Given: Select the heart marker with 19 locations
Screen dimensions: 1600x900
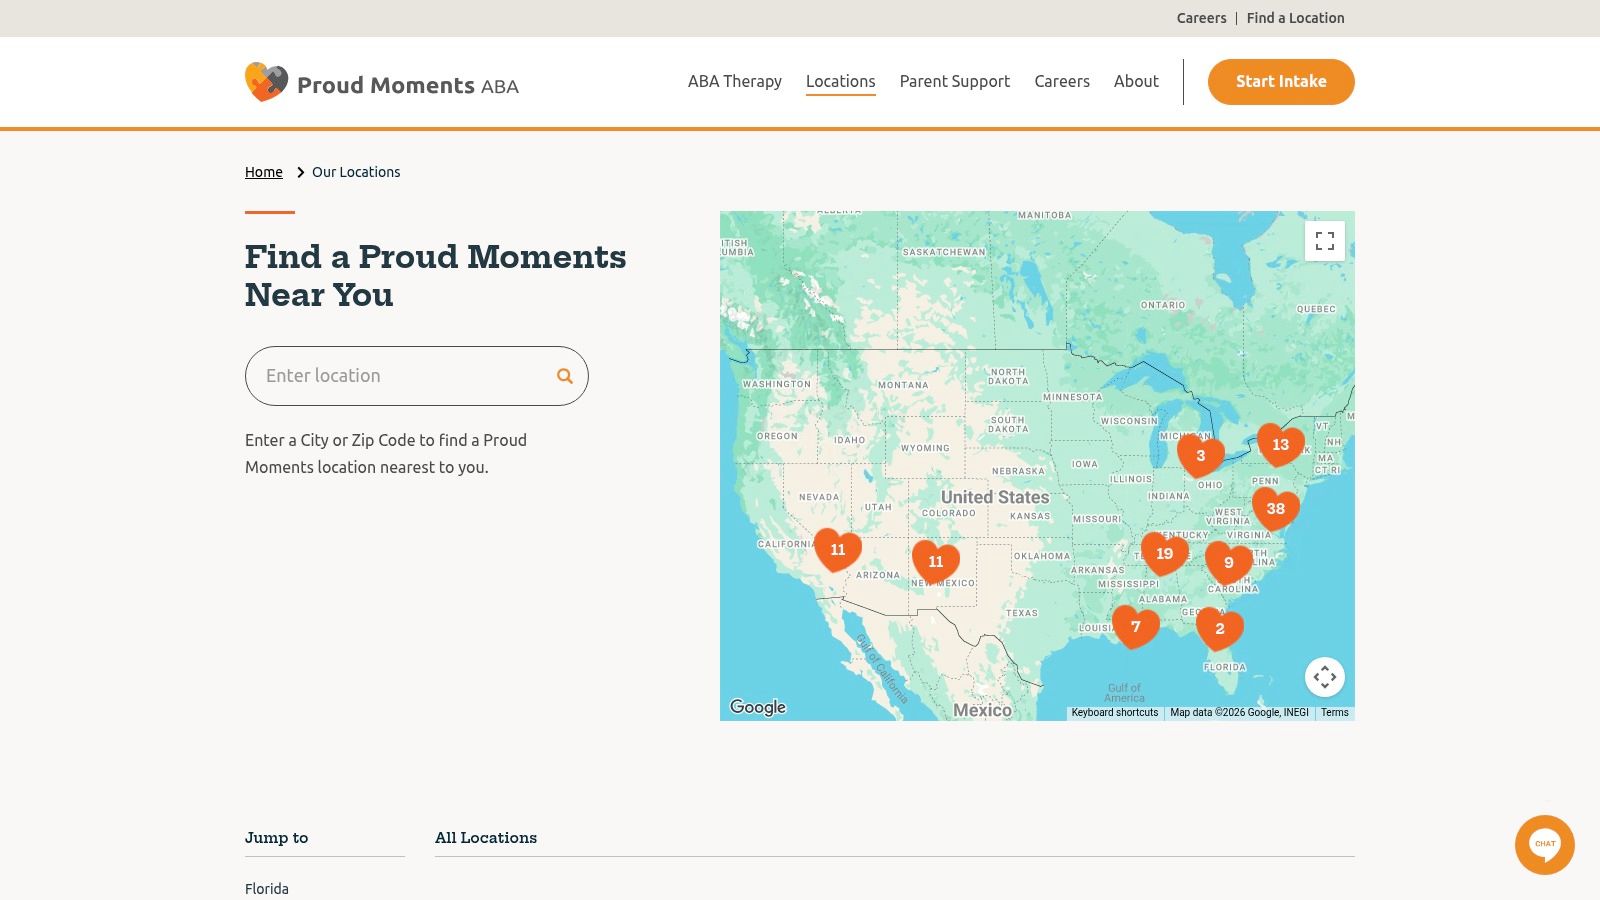Looking at the screenshot, I should pos(1165,554).
